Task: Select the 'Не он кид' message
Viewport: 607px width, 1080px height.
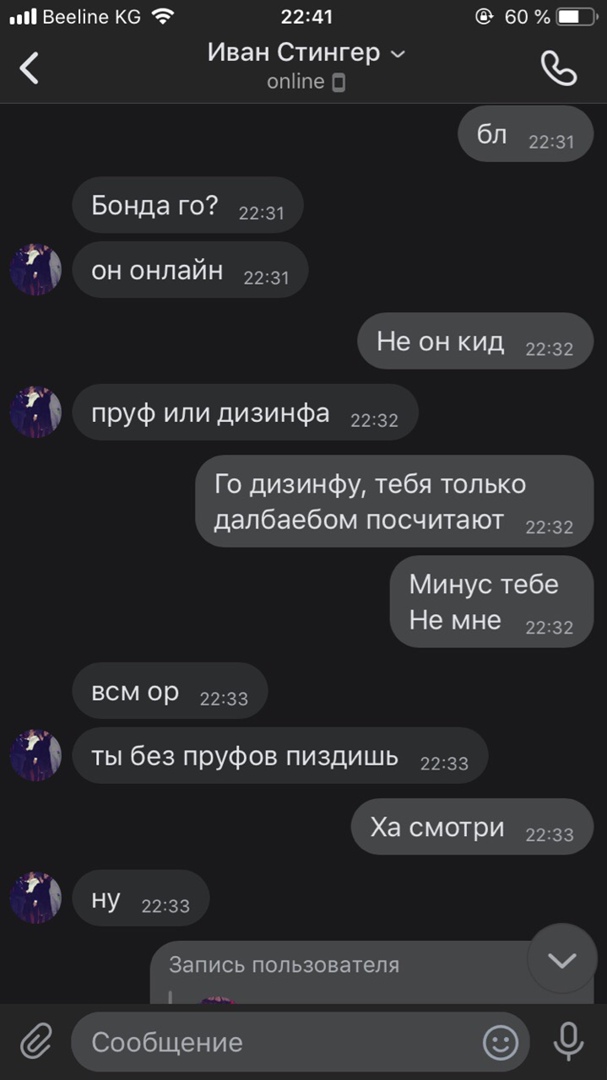Action: (x=475, y=341)
